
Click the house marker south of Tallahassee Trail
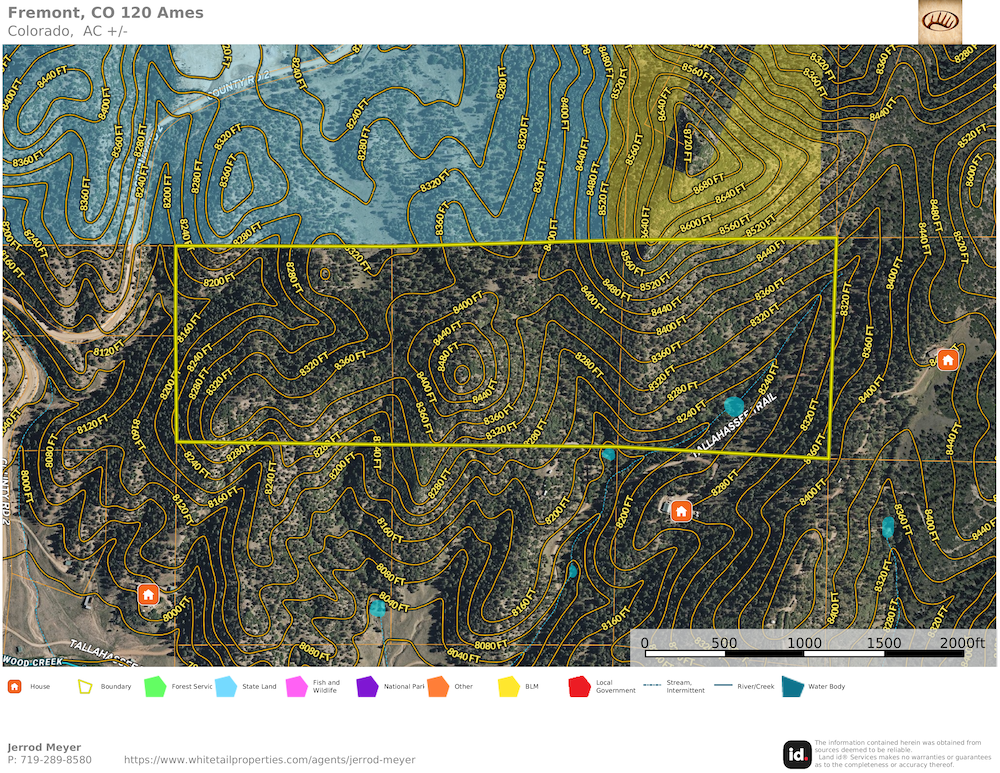681,511
